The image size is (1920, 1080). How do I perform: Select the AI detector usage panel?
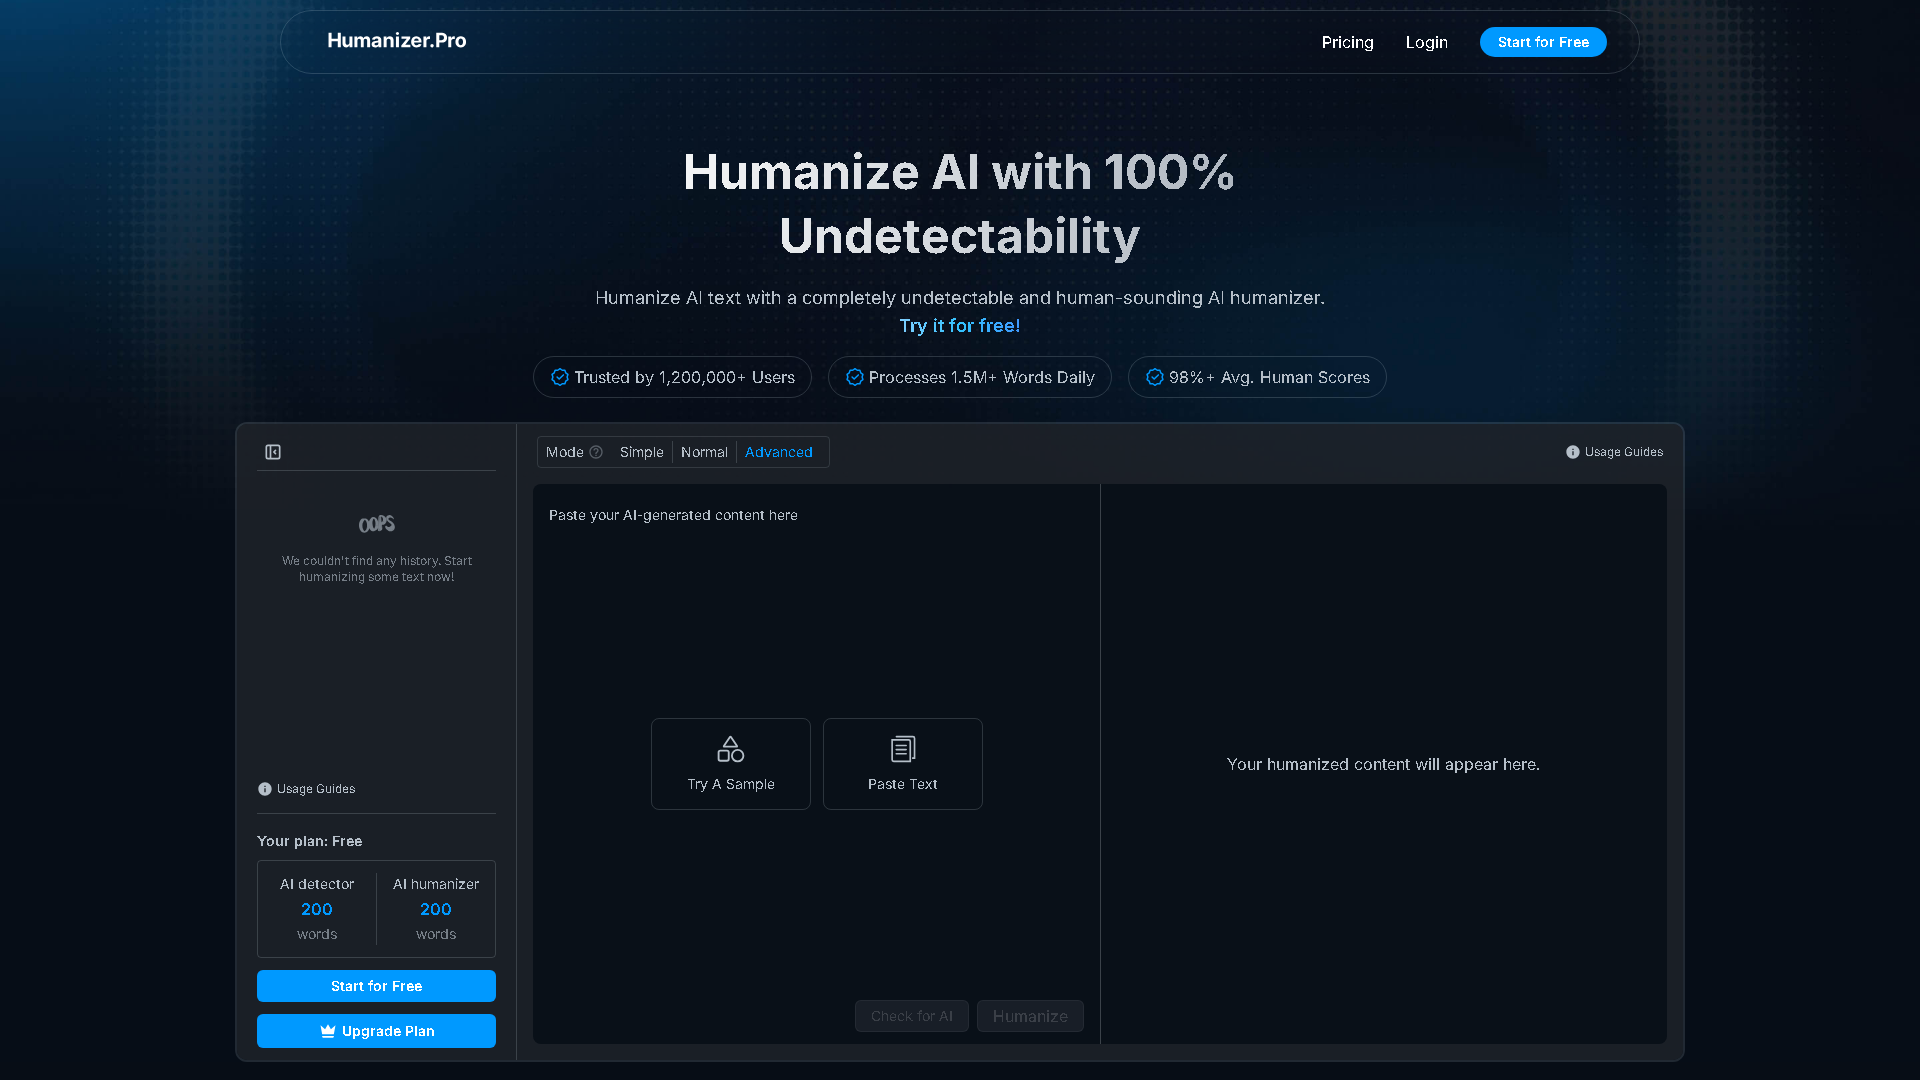coord(316,909)
